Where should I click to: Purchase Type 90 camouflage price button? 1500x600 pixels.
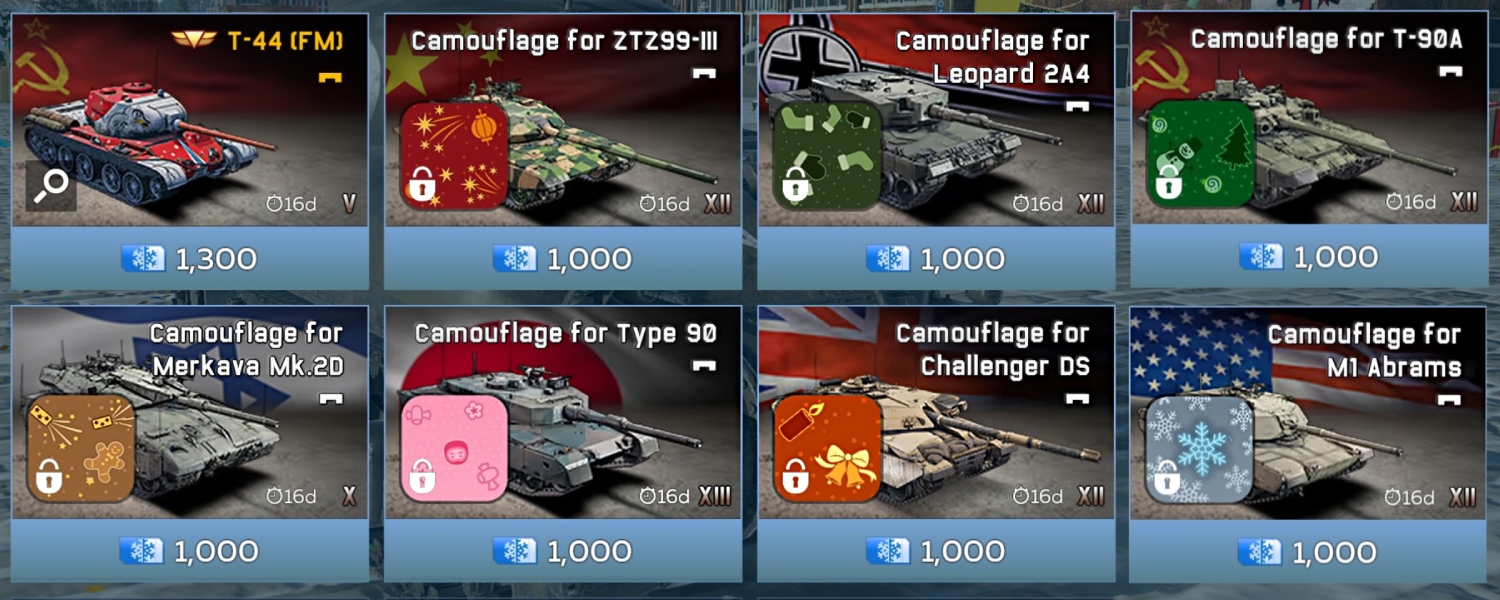[563, 551]
